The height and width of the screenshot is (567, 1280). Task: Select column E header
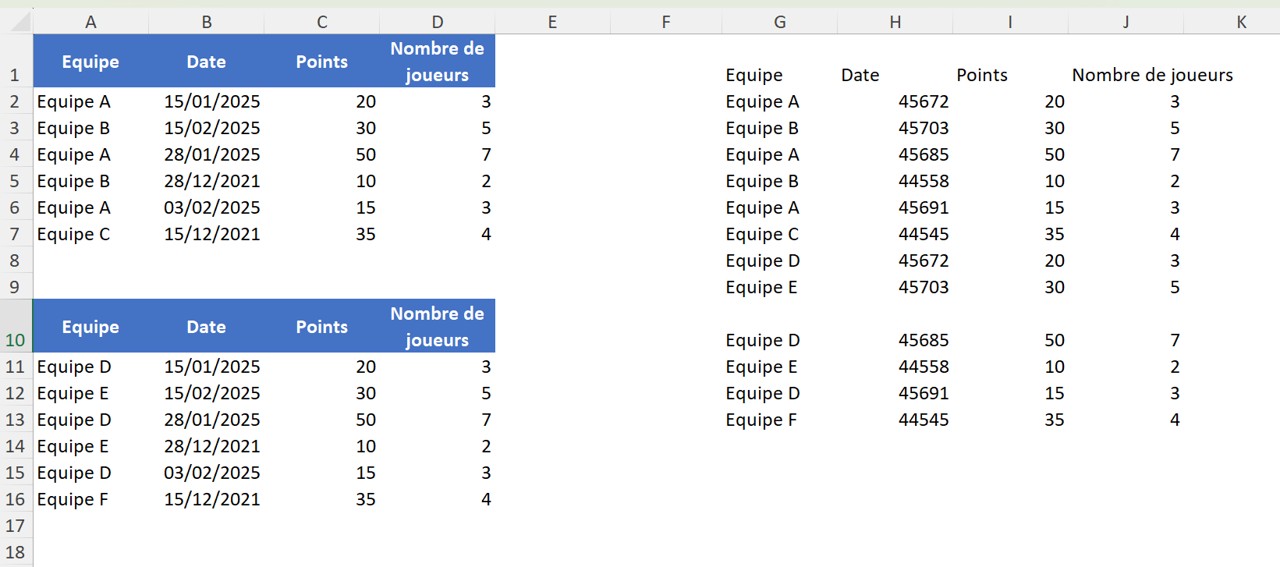[x=551, y=22]
